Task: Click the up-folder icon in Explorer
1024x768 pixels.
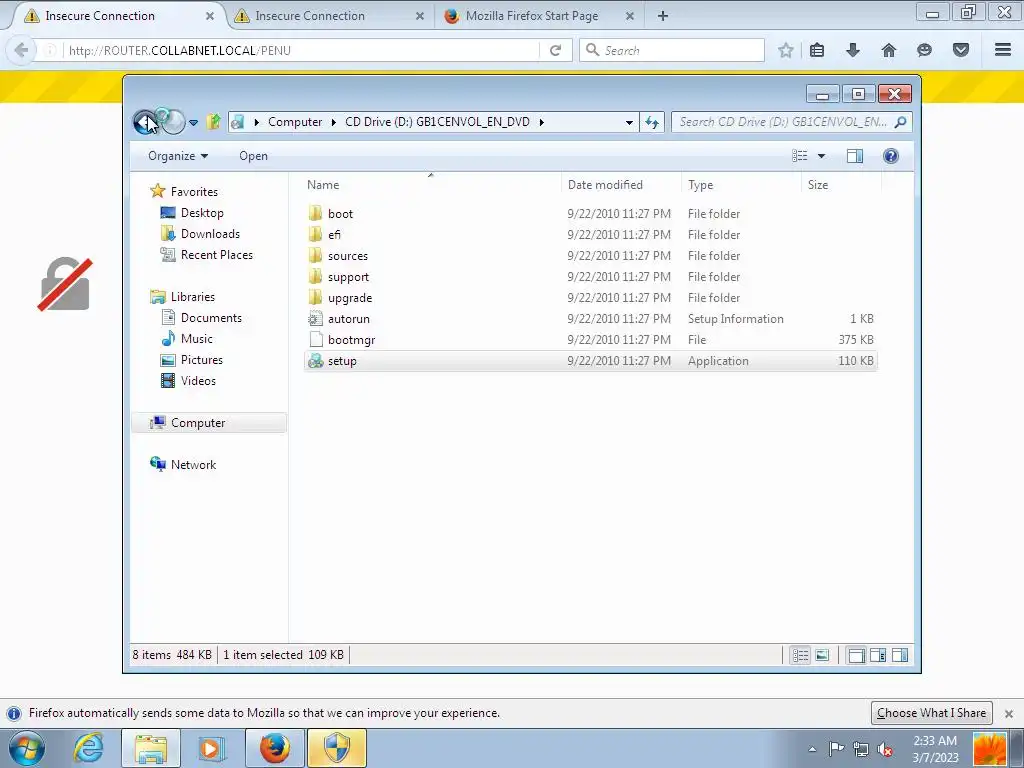Action: click(x=213, y=121)
